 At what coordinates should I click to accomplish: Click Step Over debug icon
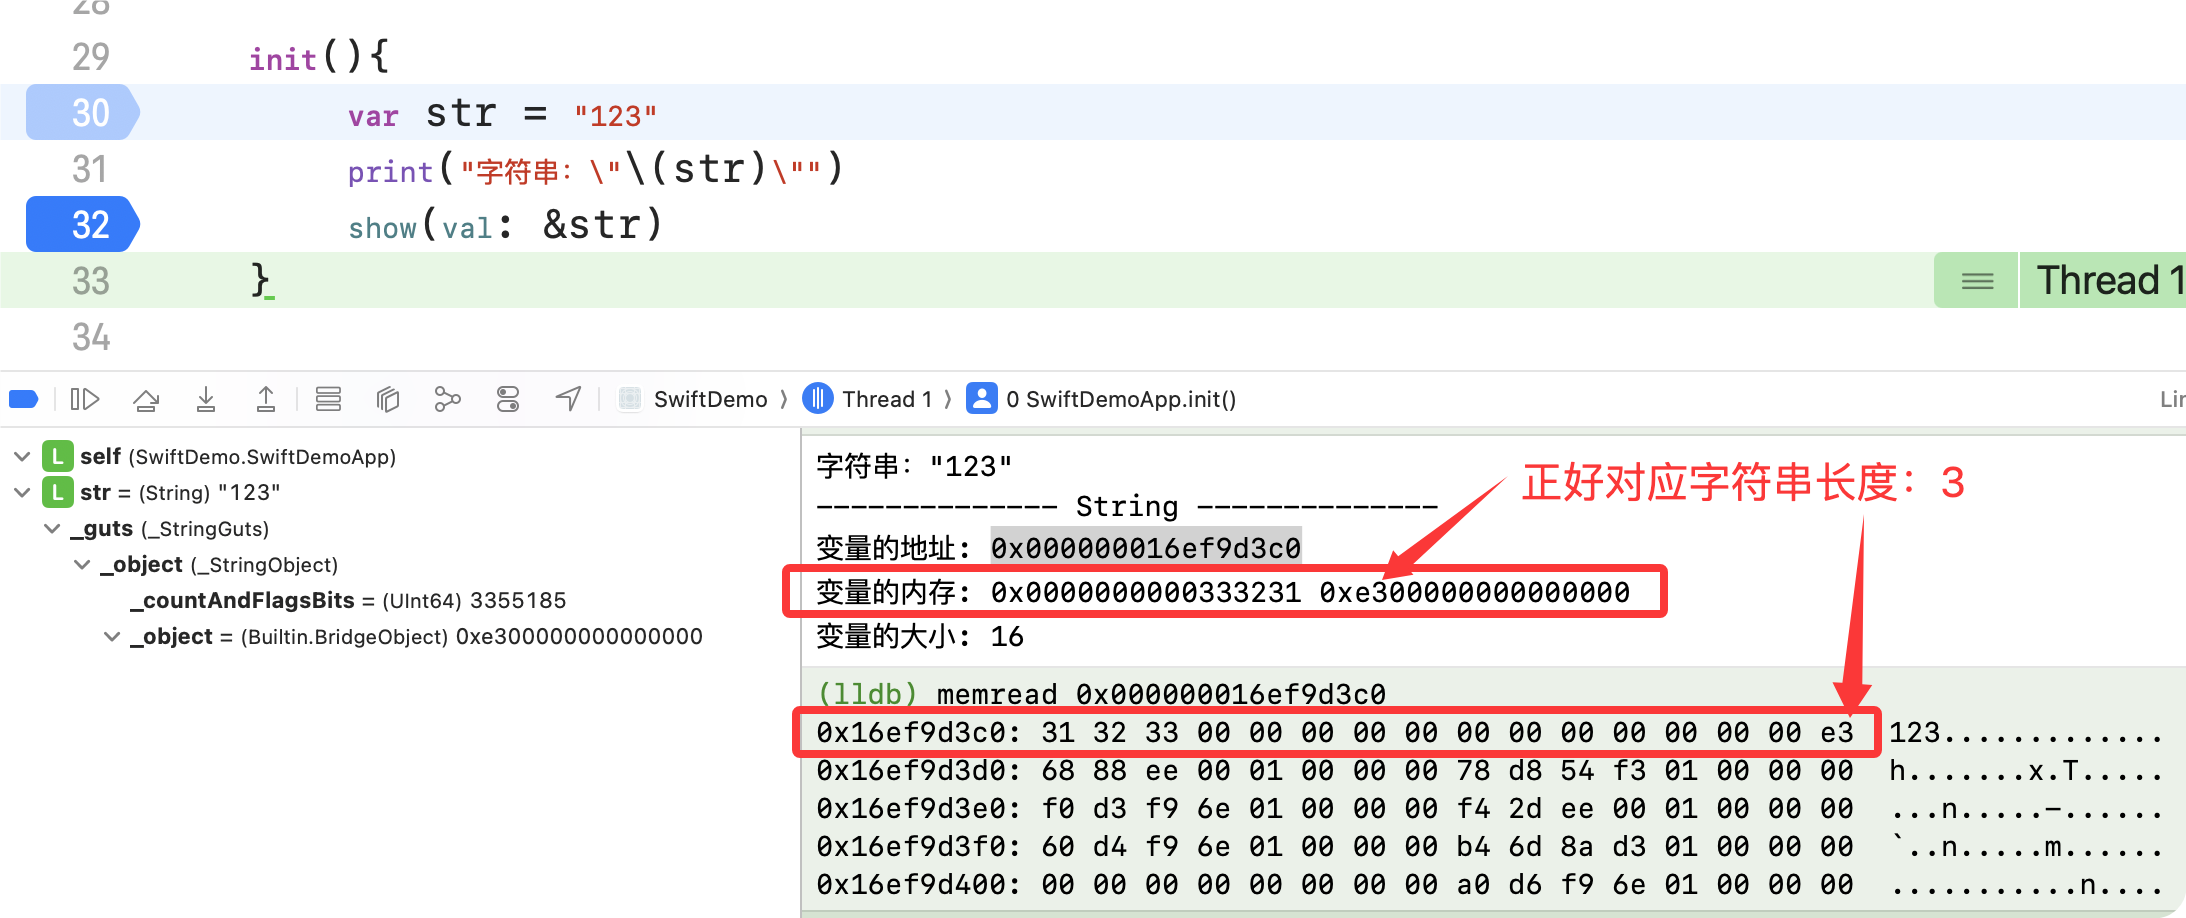146,399
